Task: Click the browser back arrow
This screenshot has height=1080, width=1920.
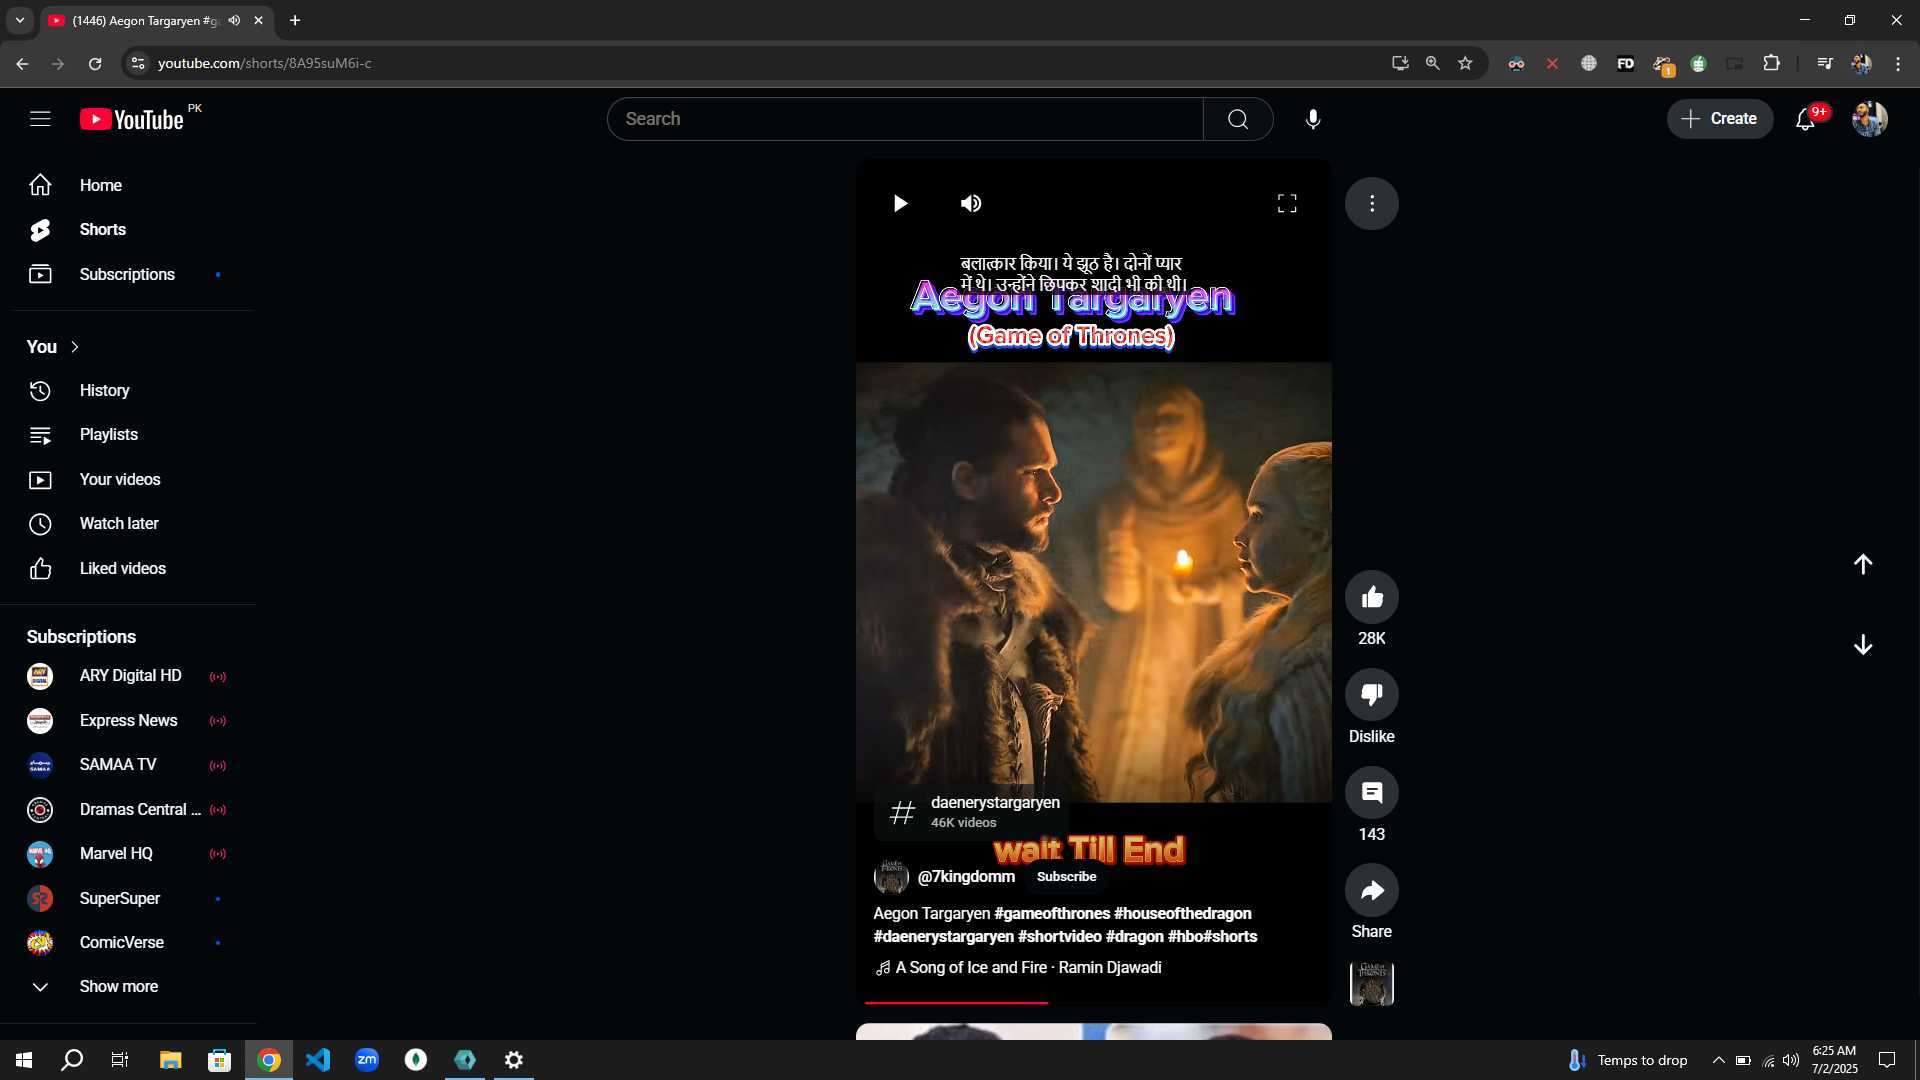Action: pyautogui.click(x=22, y=63)
